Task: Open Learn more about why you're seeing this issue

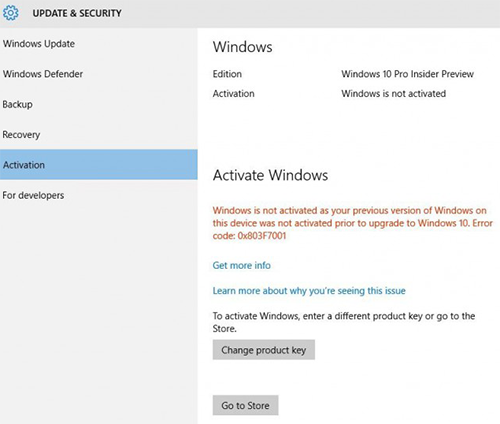Action: [309, 291]
